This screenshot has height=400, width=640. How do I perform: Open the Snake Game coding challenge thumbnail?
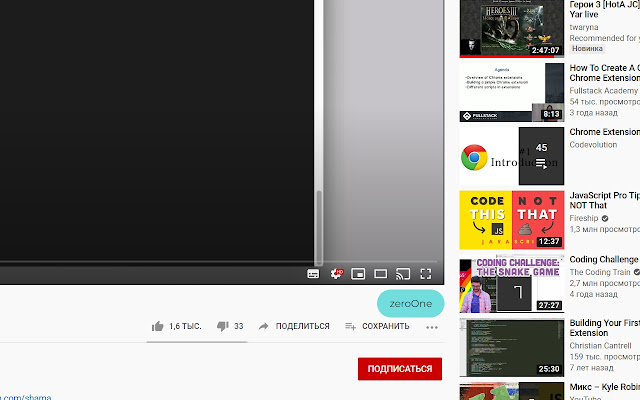click(512, 284)
